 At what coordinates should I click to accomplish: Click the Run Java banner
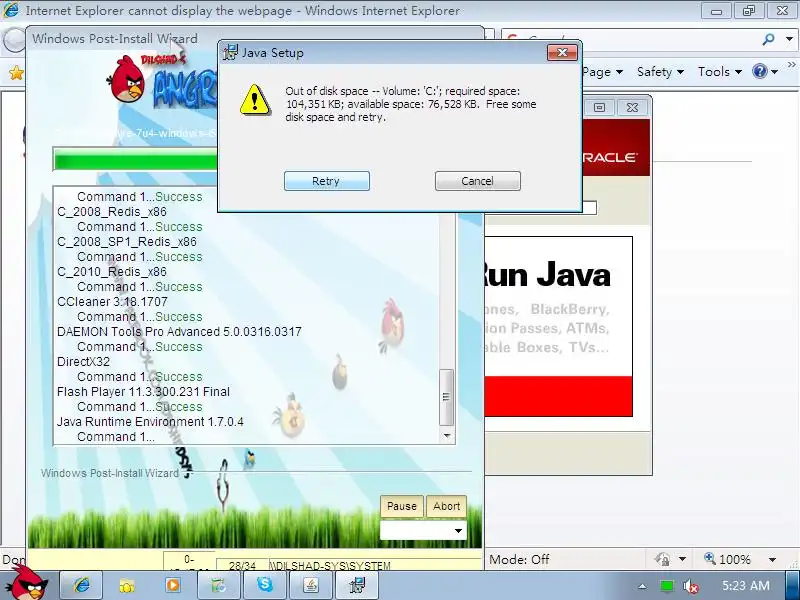coord(559,306)
